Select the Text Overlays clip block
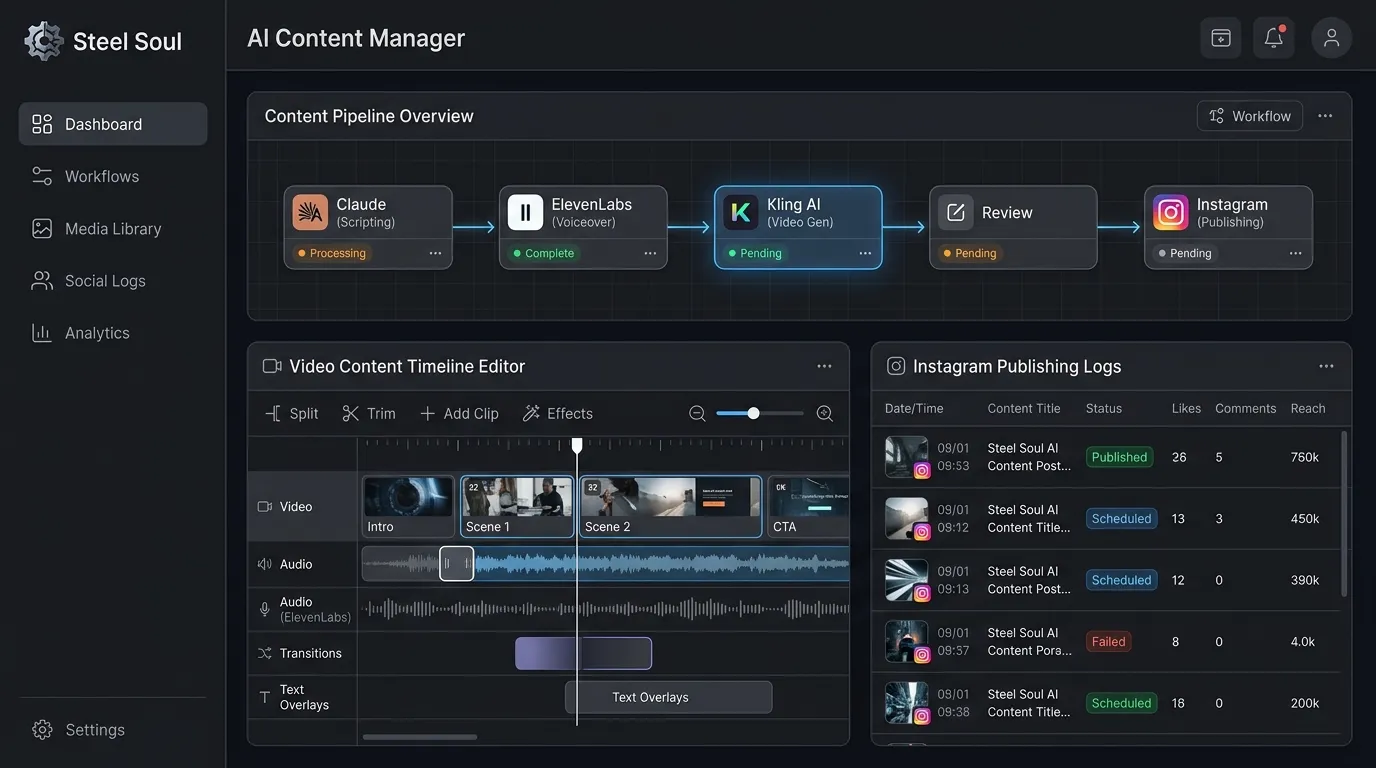The width and height of the screenshot is (1376, 768). pyautogui.click(x=668, y=697)
